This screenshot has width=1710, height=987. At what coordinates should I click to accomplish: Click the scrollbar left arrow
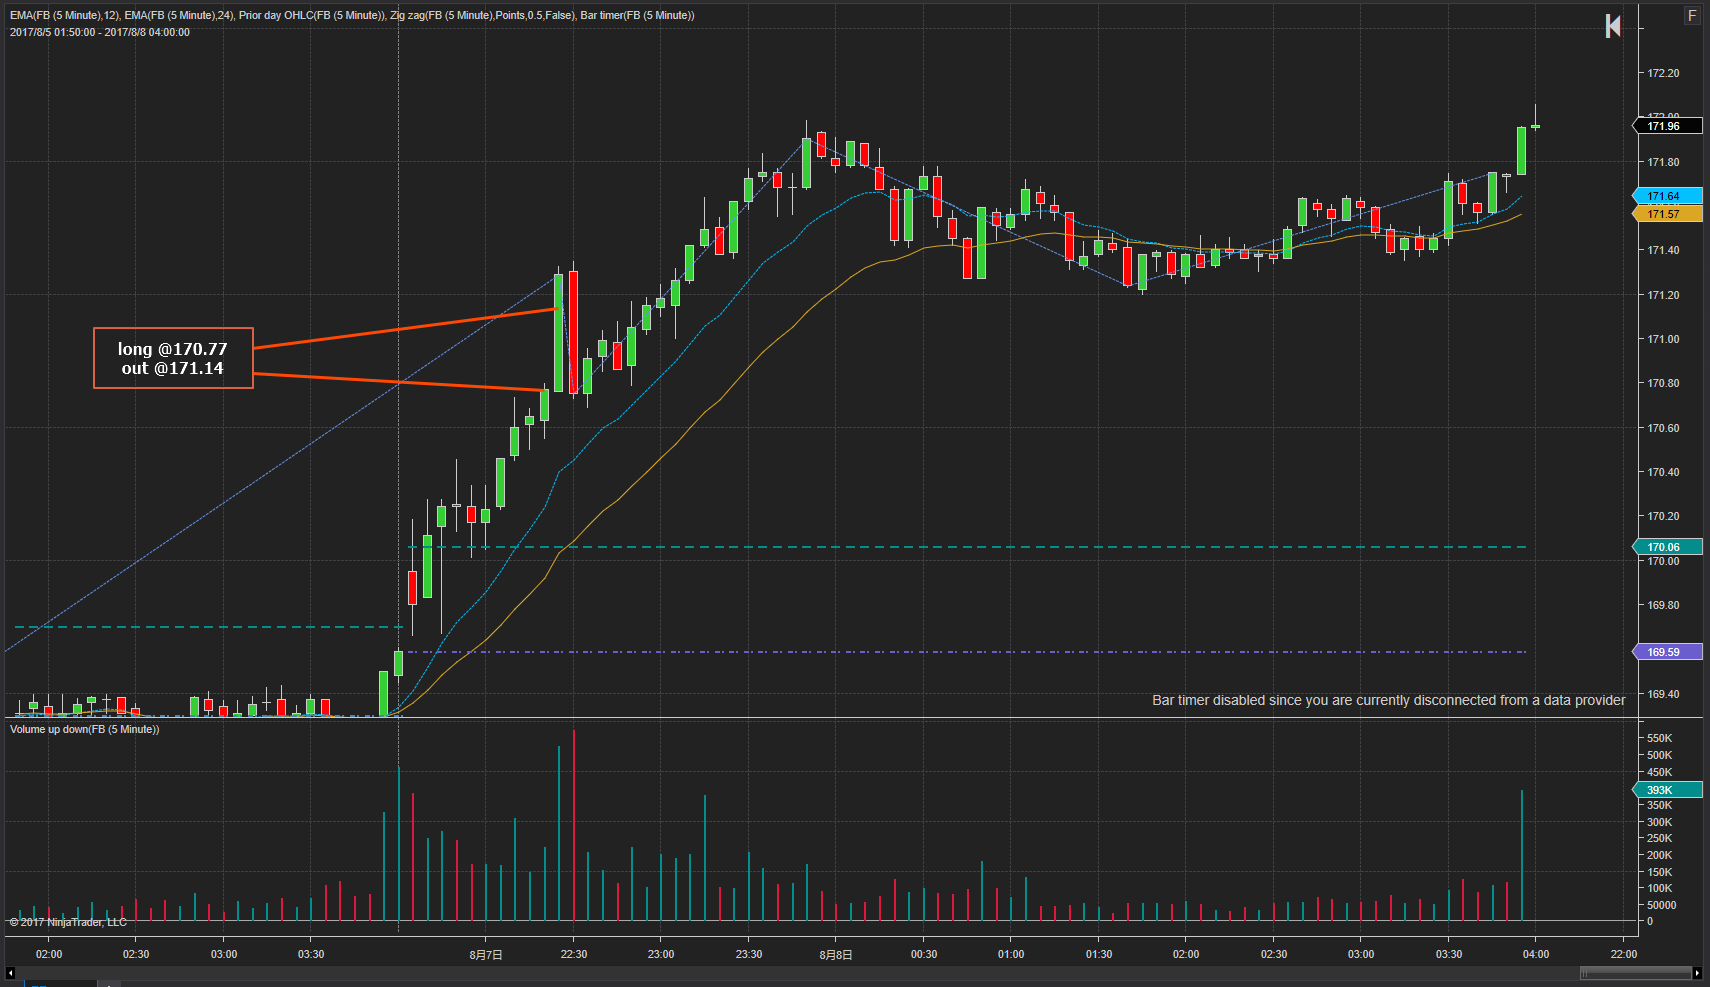pyautogui.click(x=10, y=973)
